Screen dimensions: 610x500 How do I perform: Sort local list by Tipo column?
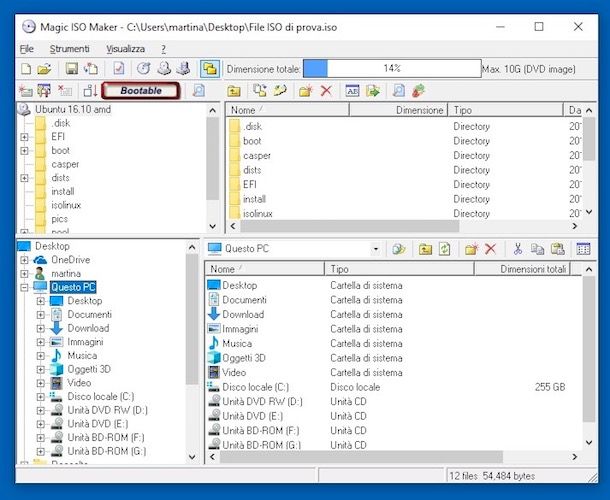399,269
